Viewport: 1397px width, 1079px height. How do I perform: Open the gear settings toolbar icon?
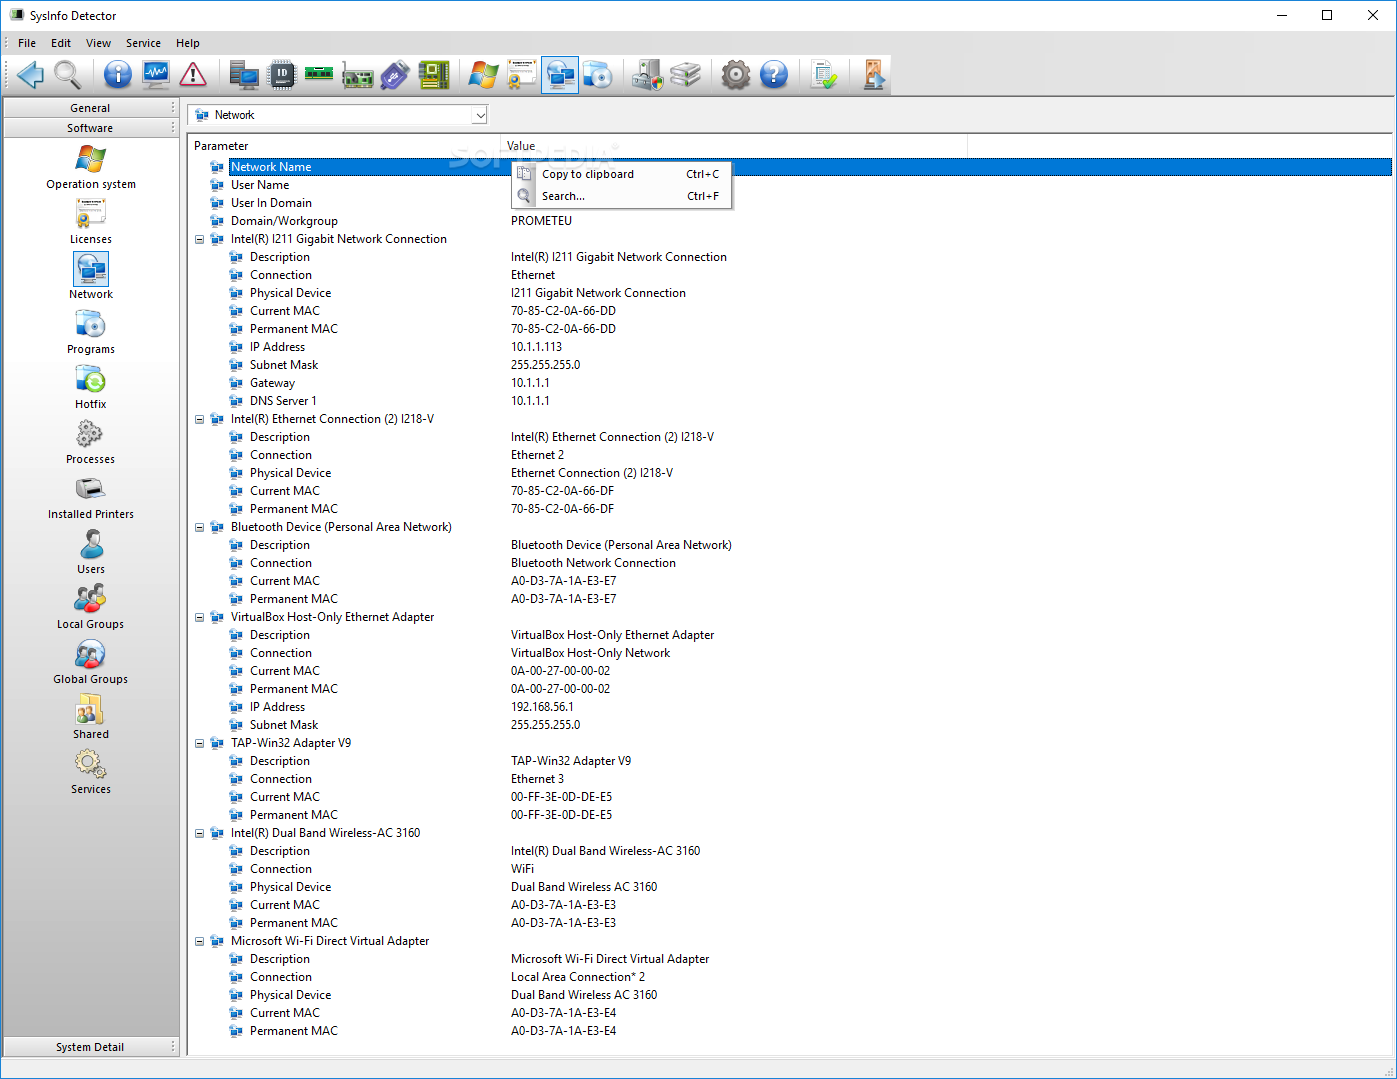(736, 75)
